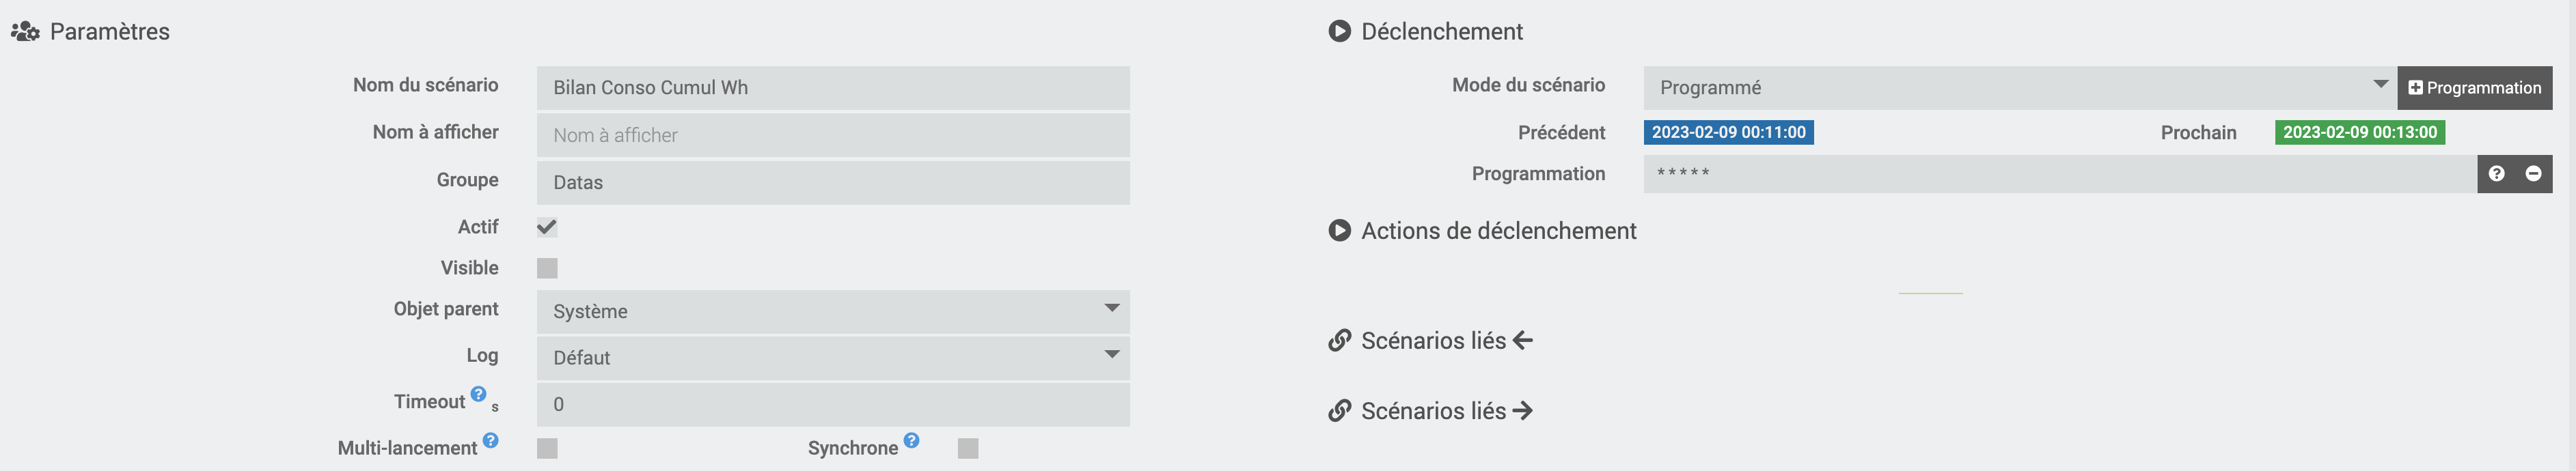Click the Déclenchement play circle icon
This screenshot has height=471, width=2576.
(1339, 31)
